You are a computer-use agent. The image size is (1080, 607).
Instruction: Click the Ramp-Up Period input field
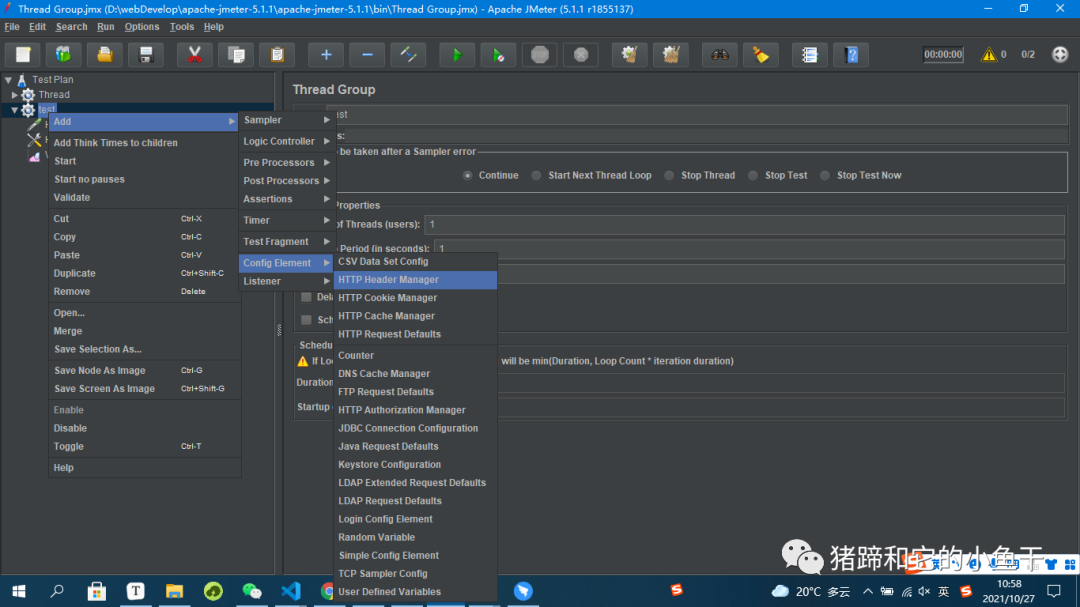pyautogui.click(x=749, y=249)
